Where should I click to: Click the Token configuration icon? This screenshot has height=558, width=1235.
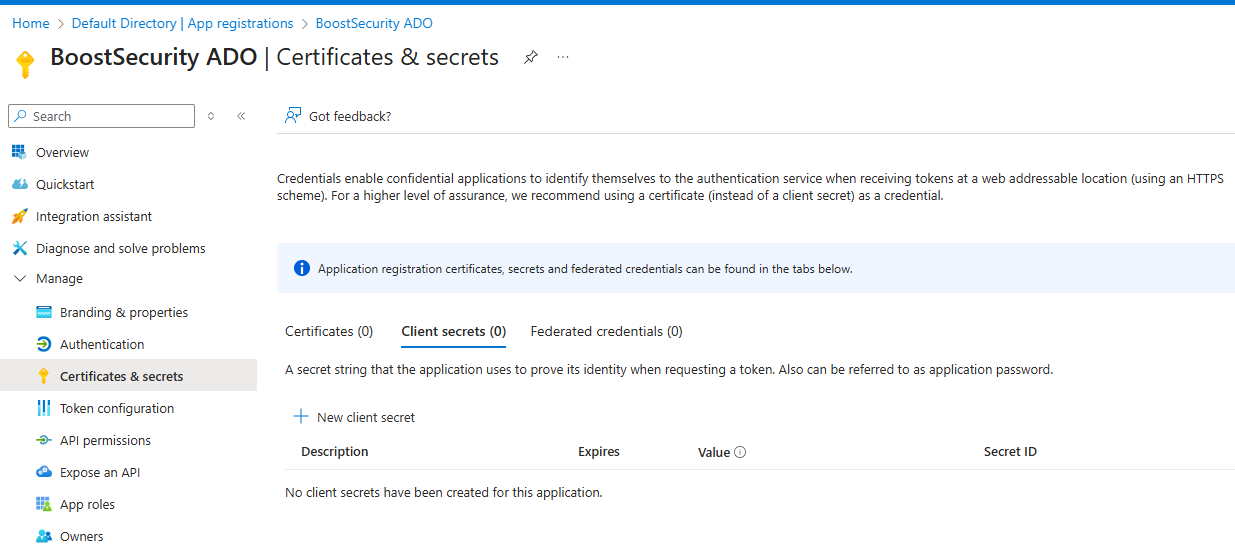click(x=43, y=408)
